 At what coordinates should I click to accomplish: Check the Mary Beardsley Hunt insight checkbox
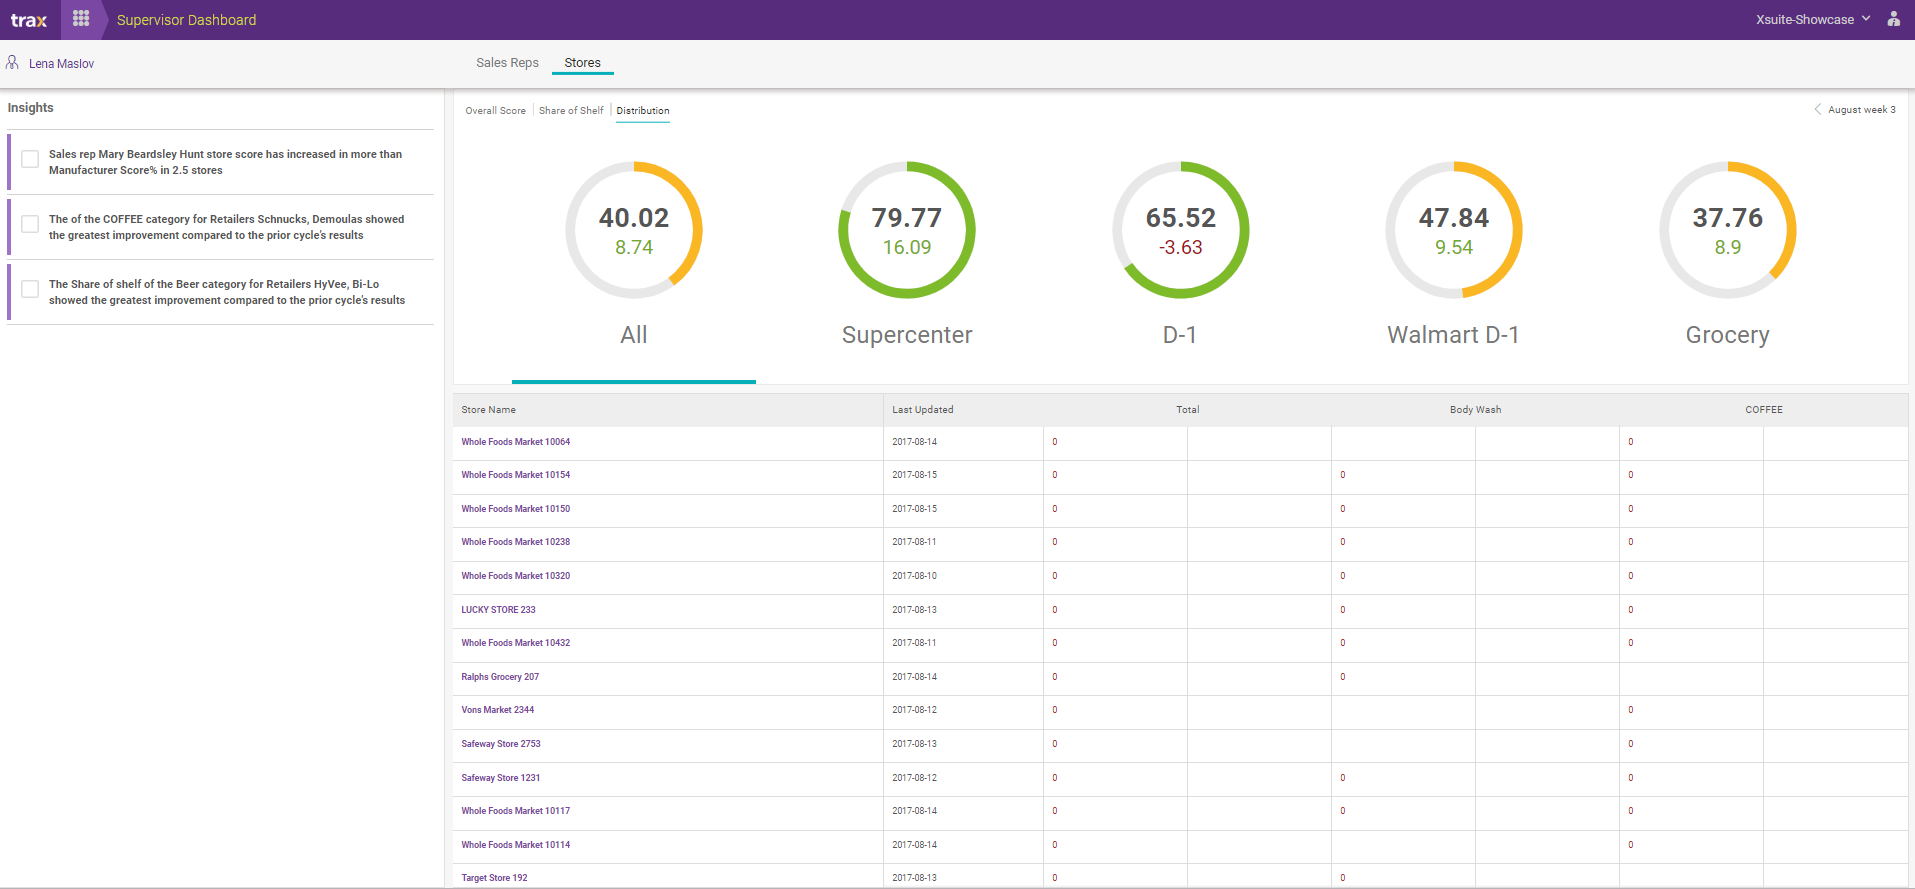30,160
